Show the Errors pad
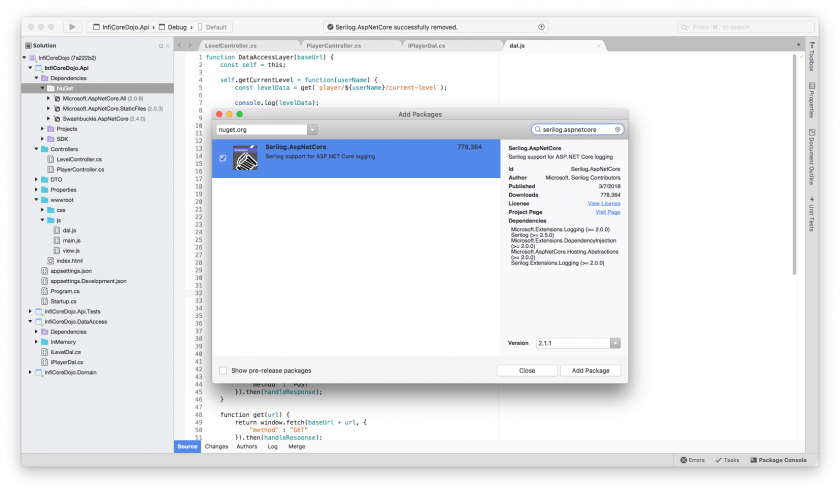Viewport: 840px width, 492px height. point(692,460)
